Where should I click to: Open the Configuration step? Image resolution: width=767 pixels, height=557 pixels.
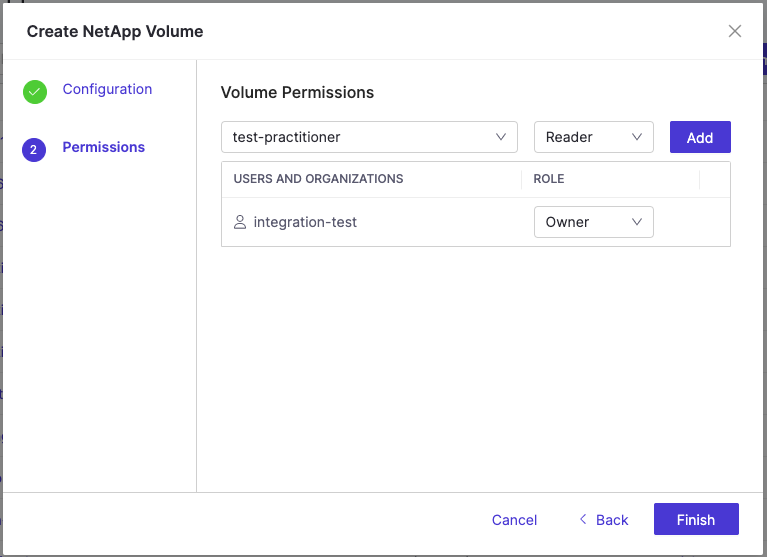pos(107,89)
